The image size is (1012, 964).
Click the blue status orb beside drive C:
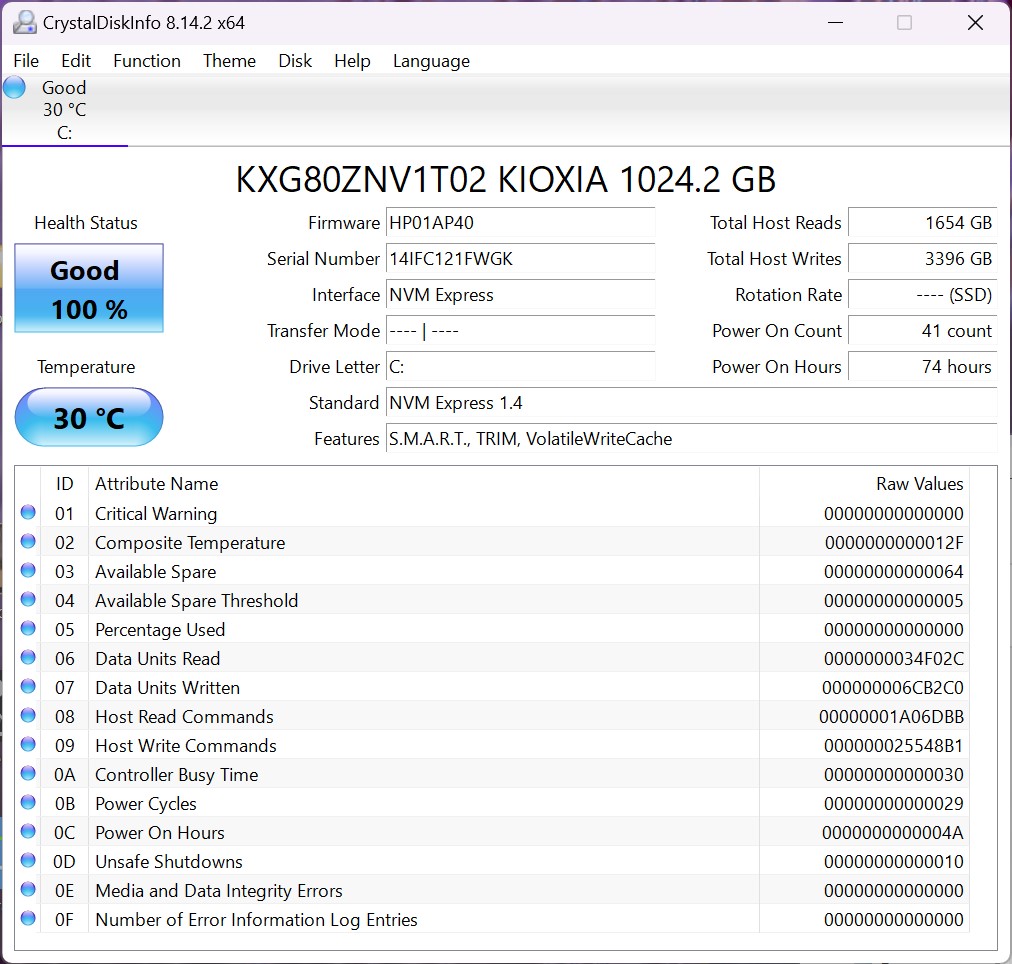click(x=14, y=87)
